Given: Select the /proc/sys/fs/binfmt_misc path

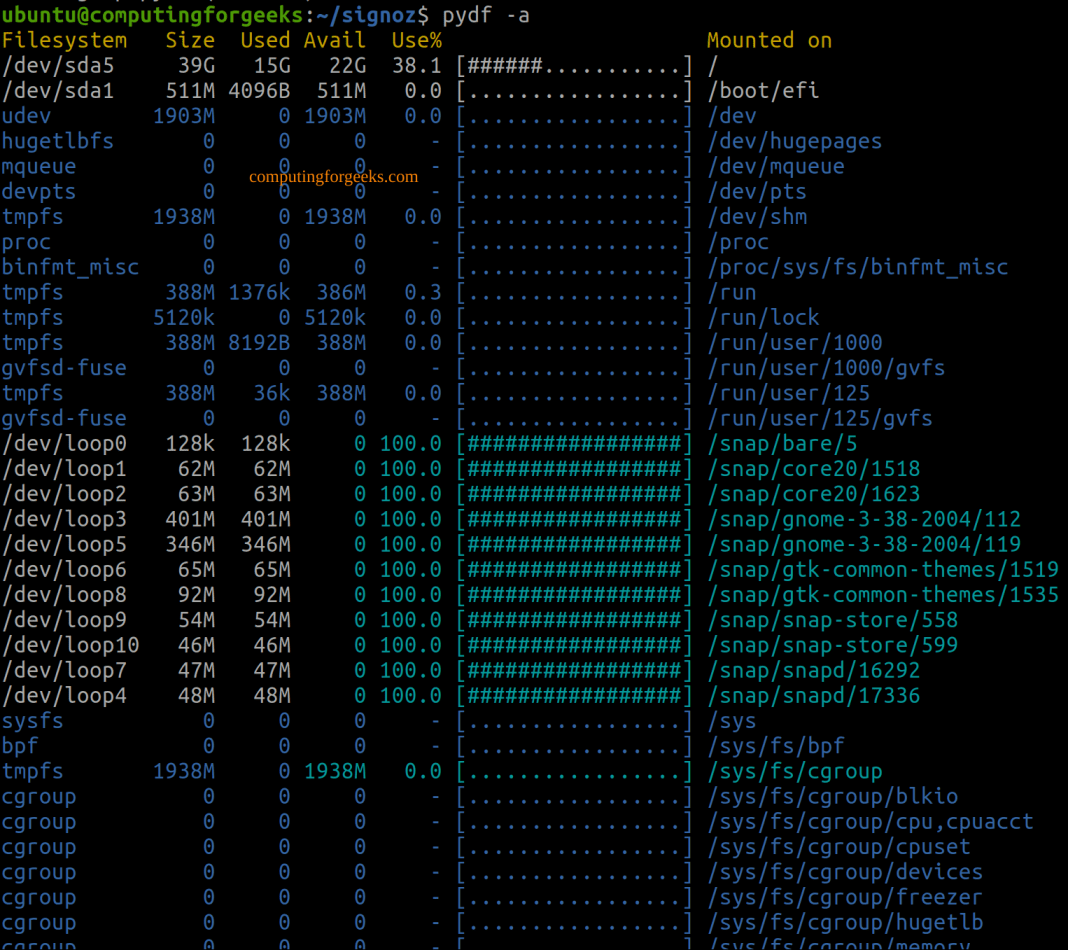Looking at the screenshot, I should point(858,267).
